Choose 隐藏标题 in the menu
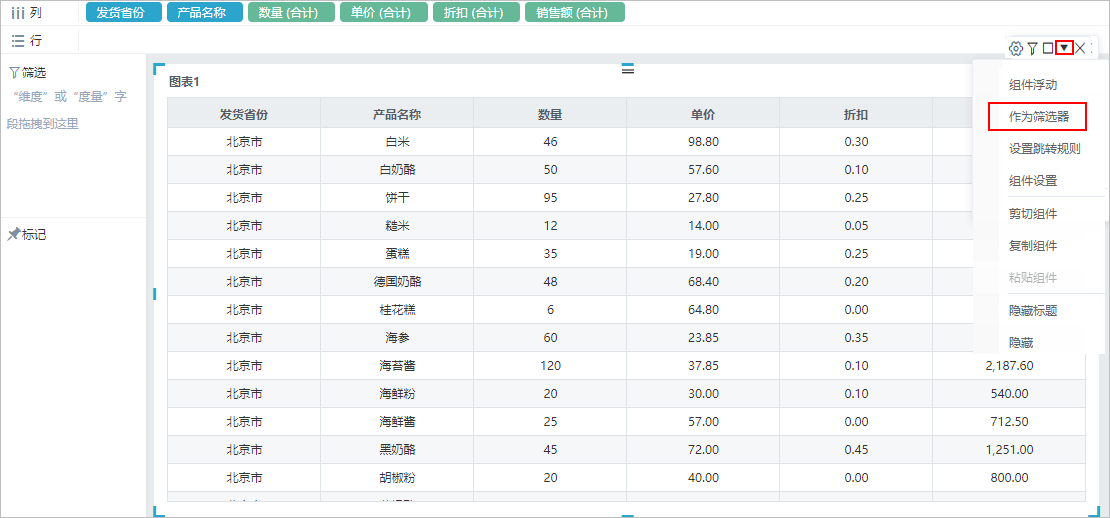This screenshot has height=518, width=1110. click(x=1033, y=310)
